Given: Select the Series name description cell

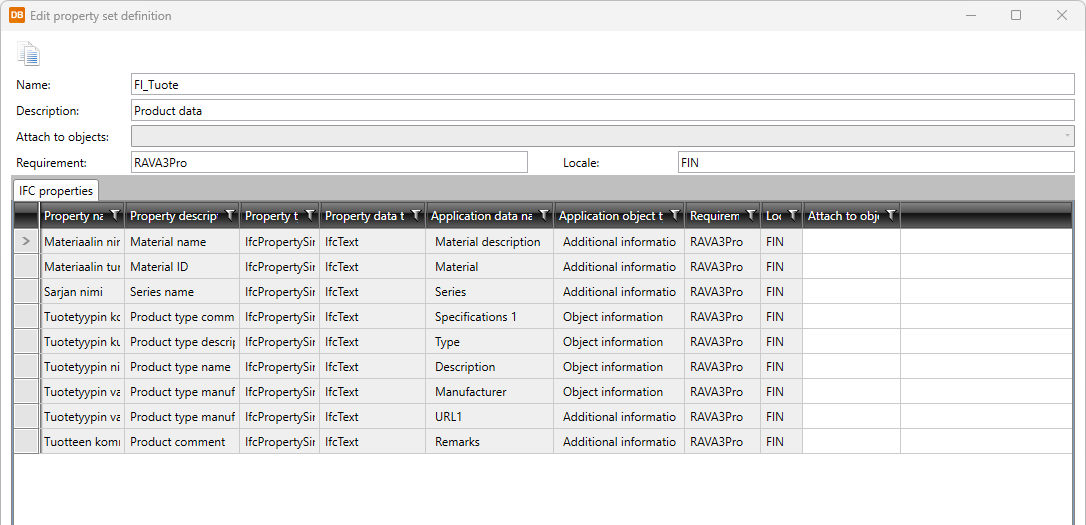Looking at the screenshot, I should (181, 292).
